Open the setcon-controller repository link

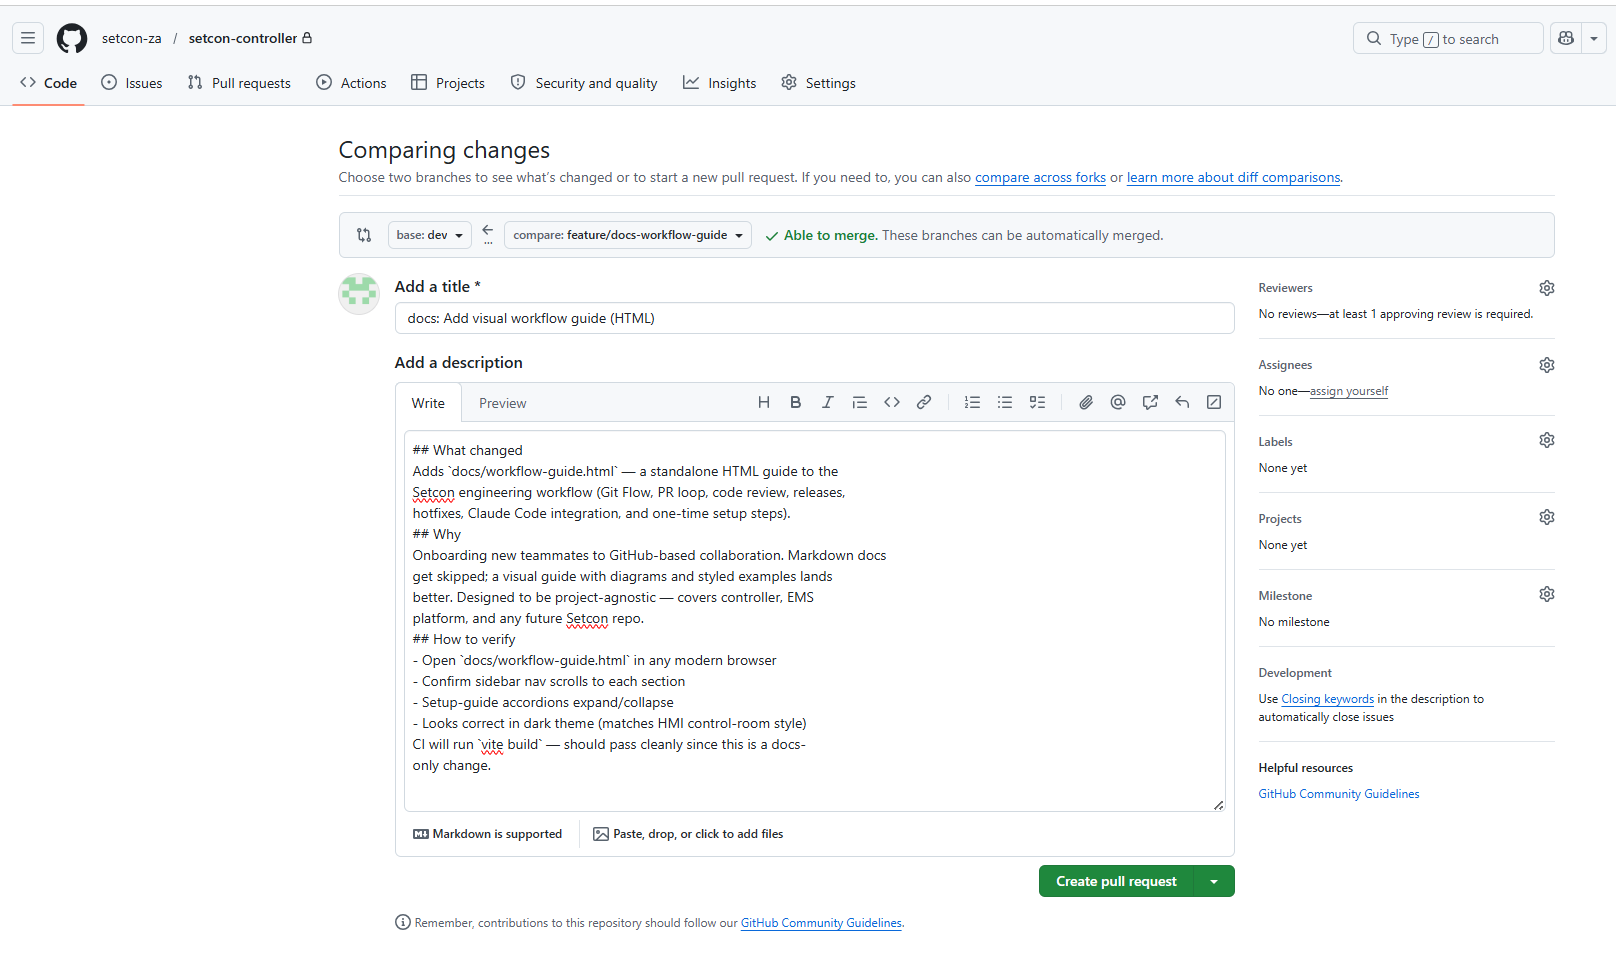[x=243, y=38]
